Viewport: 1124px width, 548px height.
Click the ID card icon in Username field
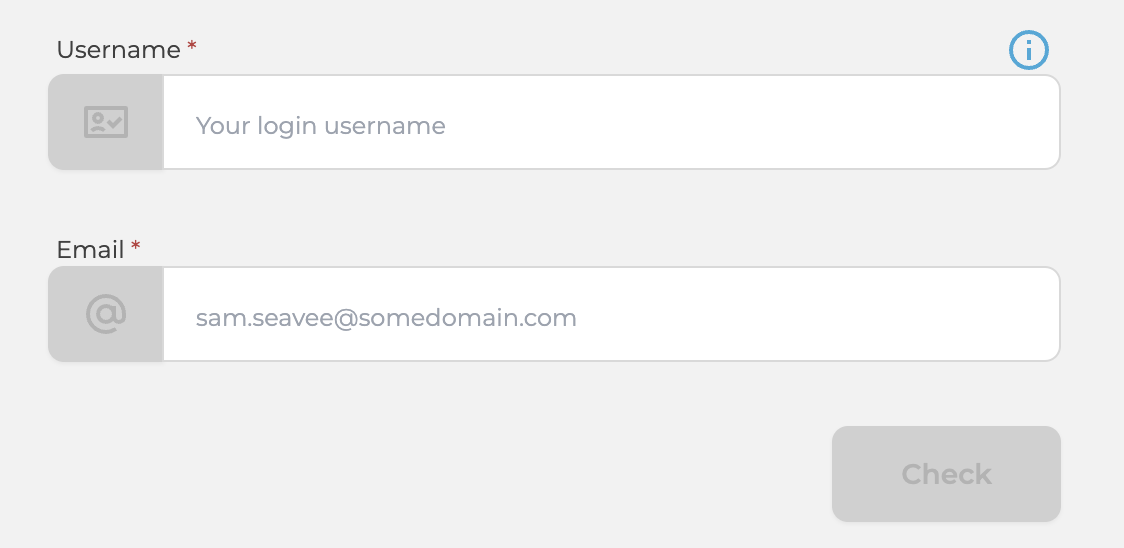[106, 122]
